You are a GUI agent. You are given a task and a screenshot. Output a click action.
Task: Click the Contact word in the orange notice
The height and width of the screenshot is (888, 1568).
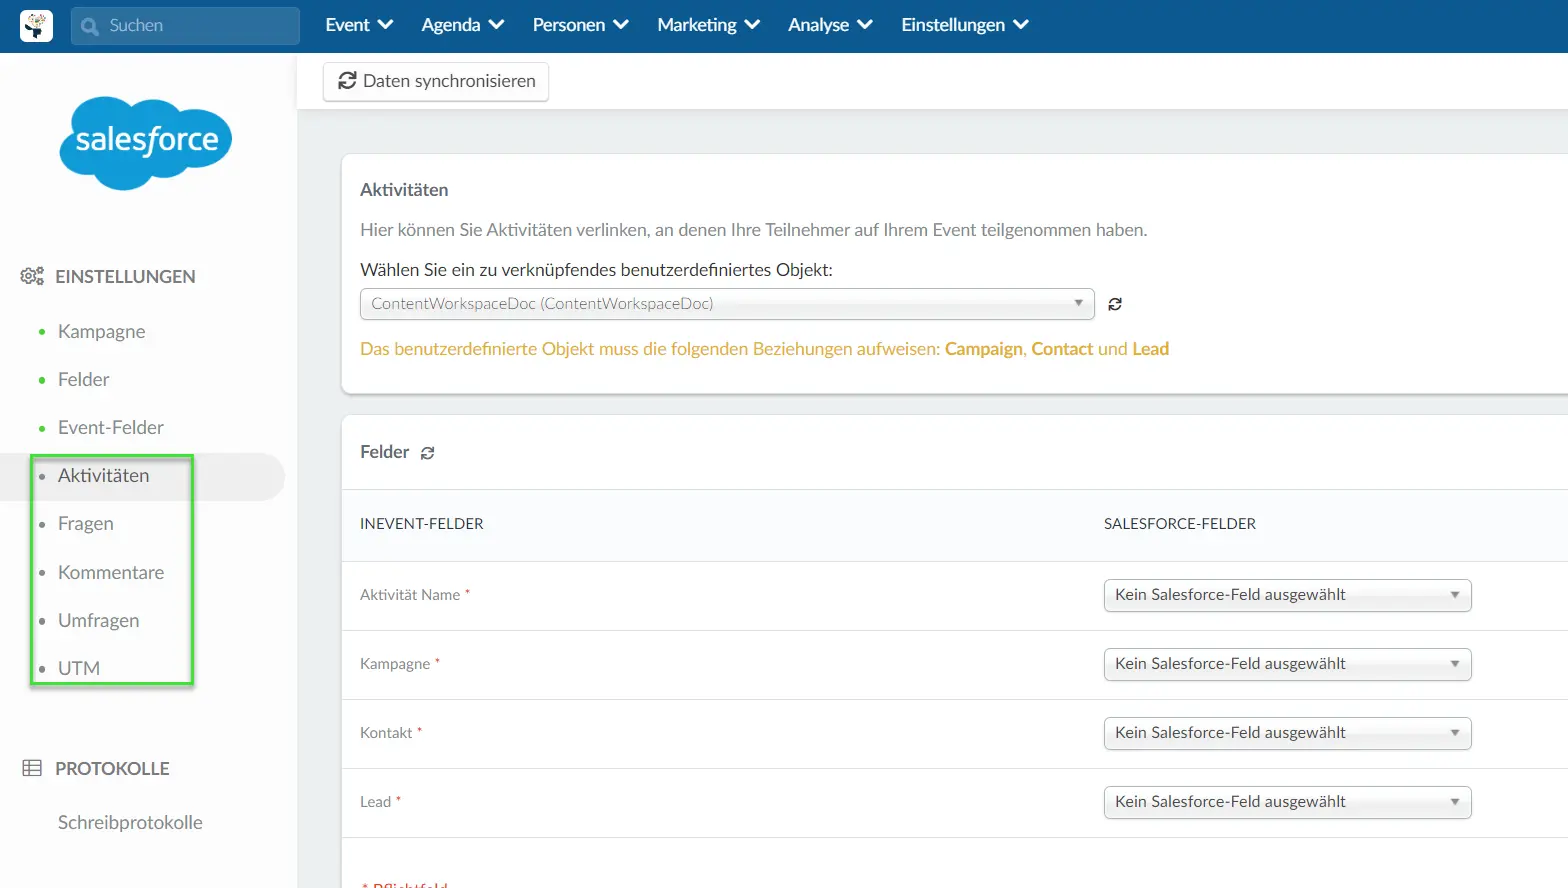1062,349
